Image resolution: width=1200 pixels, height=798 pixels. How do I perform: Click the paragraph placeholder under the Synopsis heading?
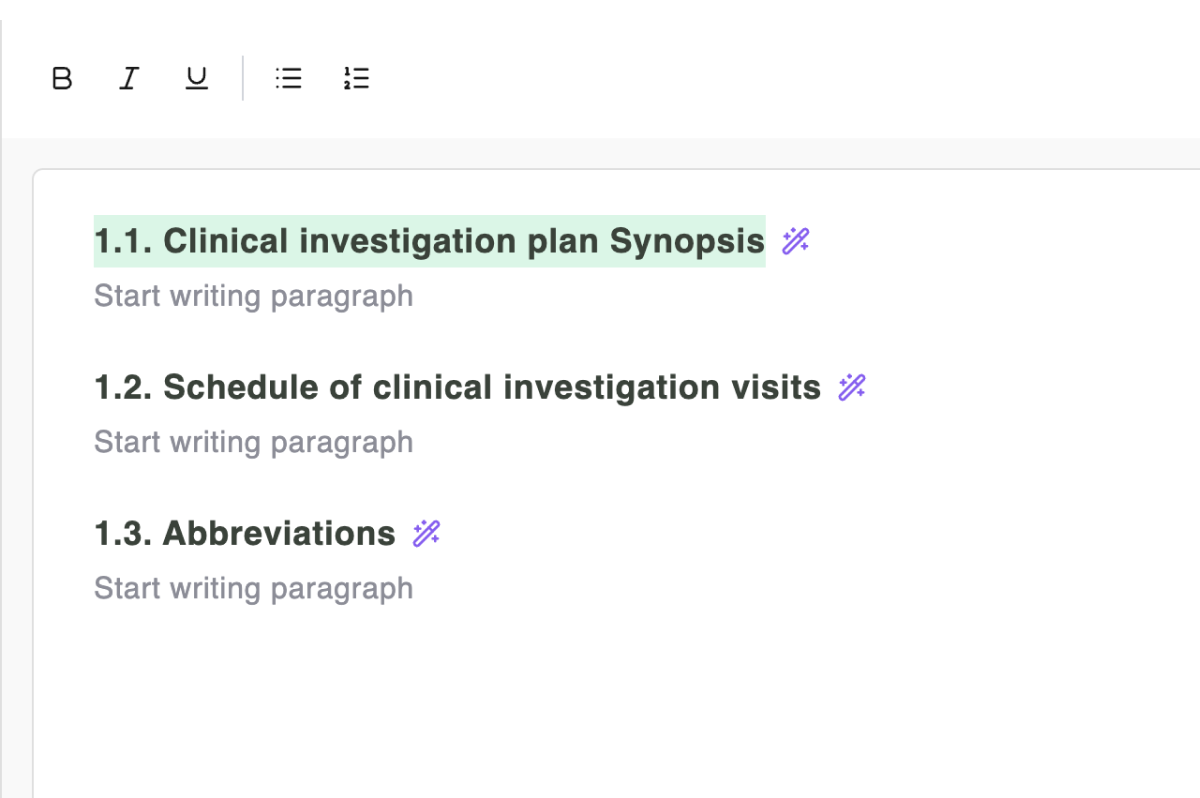(253, 295)
